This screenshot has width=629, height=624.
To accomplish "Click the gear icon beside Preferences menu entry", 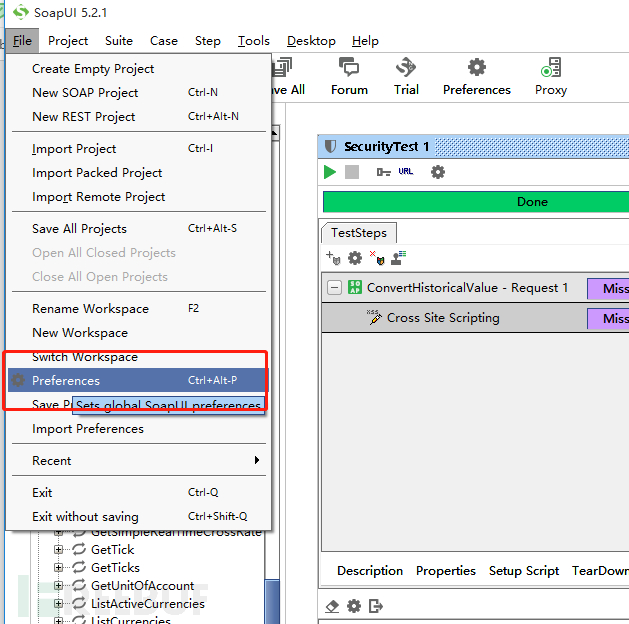I will tap(18, 380).
